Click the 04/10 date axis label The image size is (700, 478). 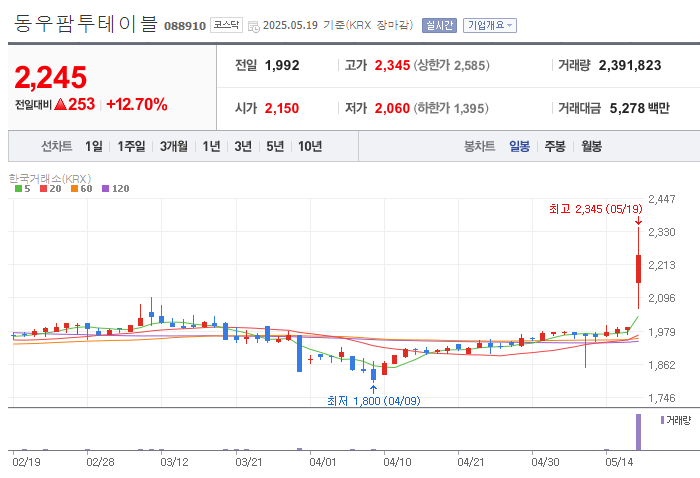pos(397,462)
